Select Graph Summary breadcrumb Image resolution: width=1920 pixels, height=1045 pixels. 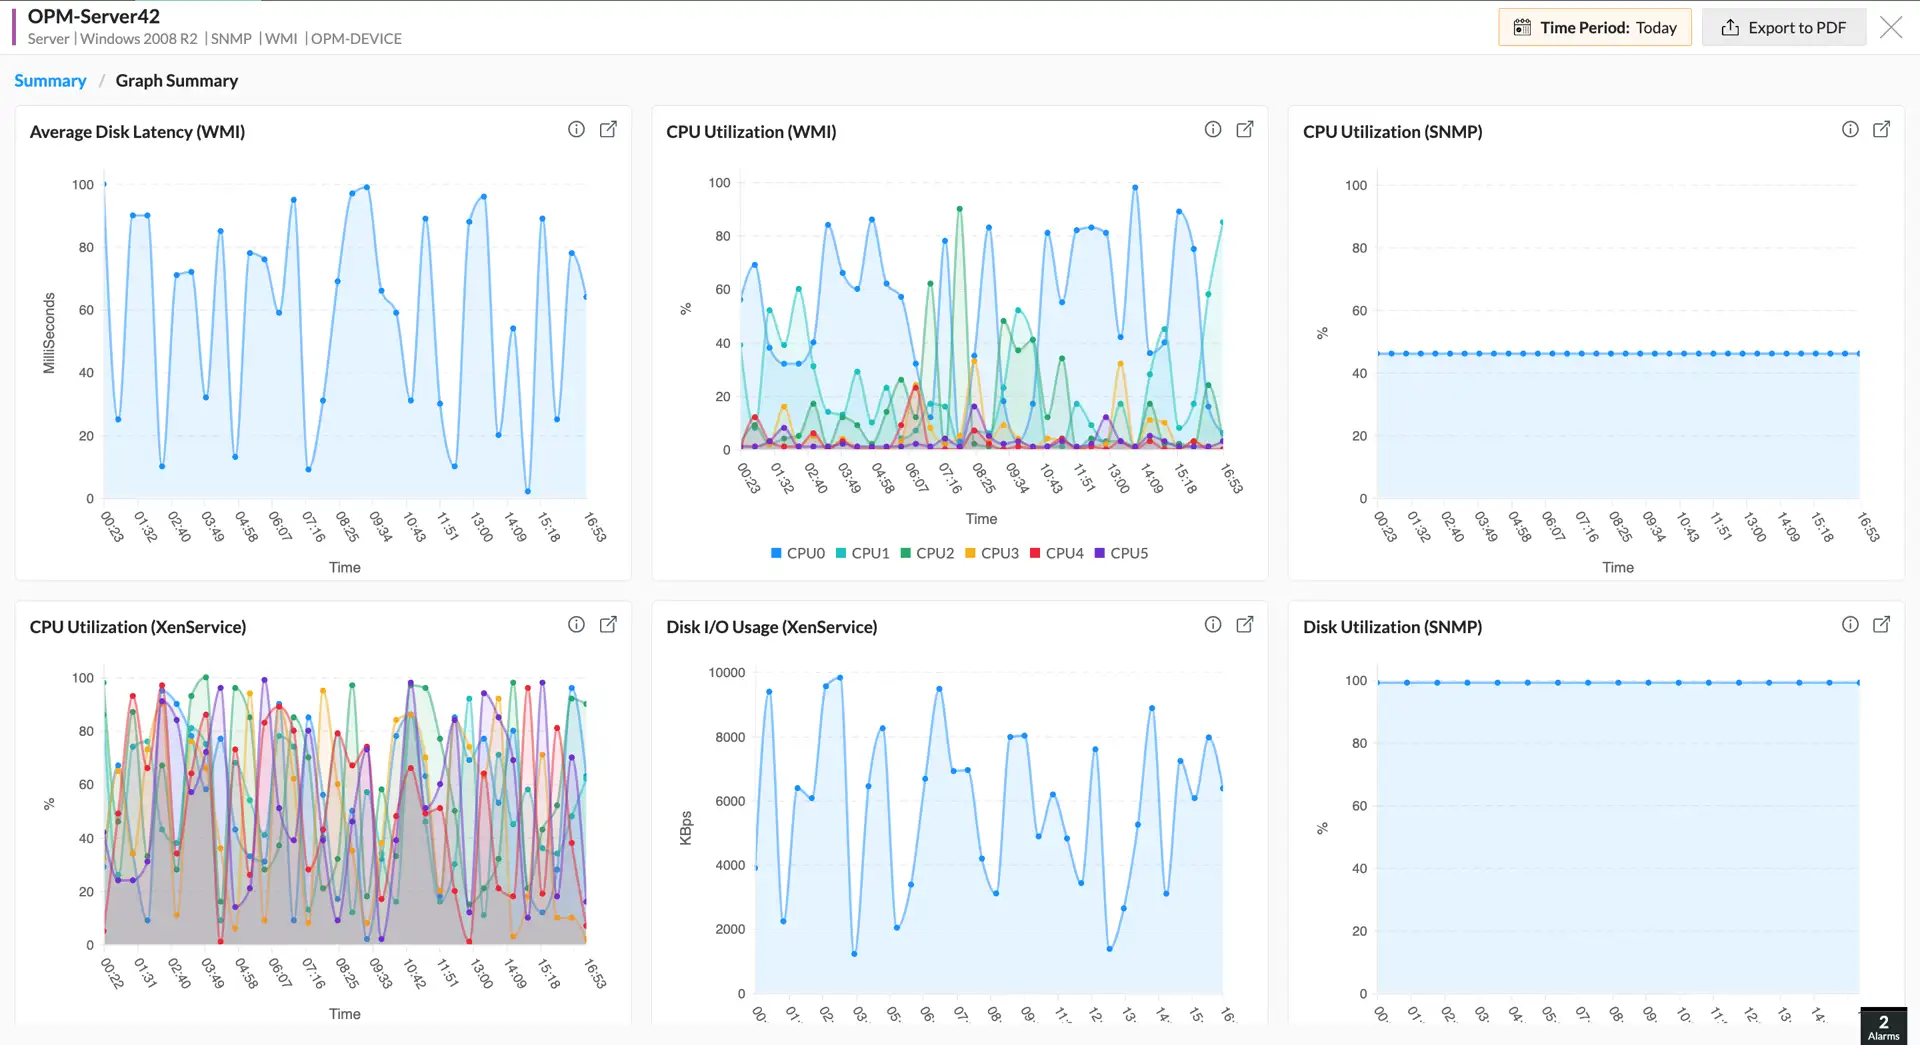(177, 81)
